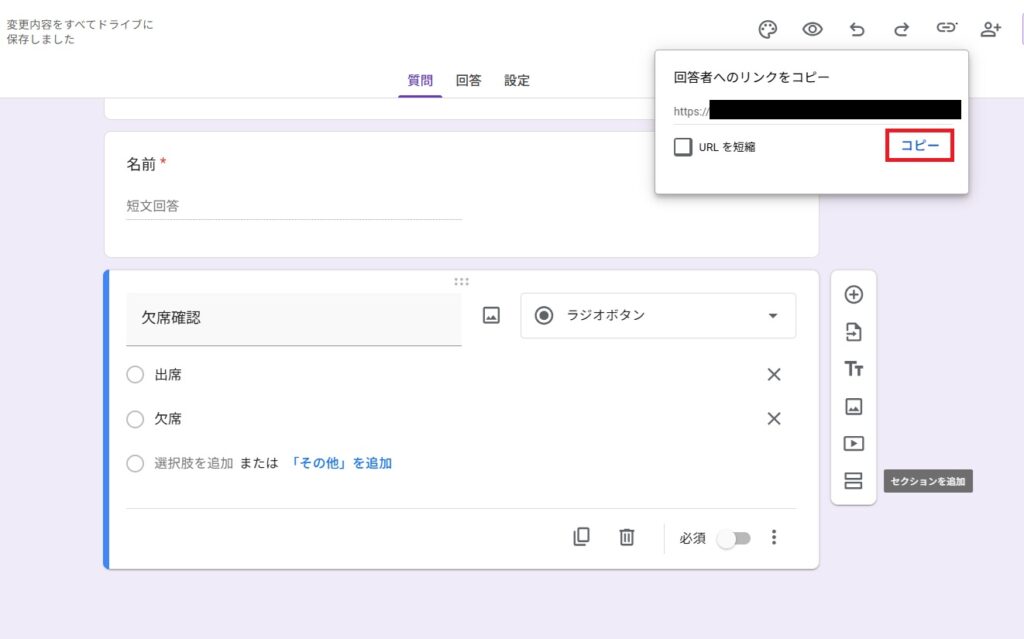
Task: Delete the question with trash icon
Action: pos(626,537)
